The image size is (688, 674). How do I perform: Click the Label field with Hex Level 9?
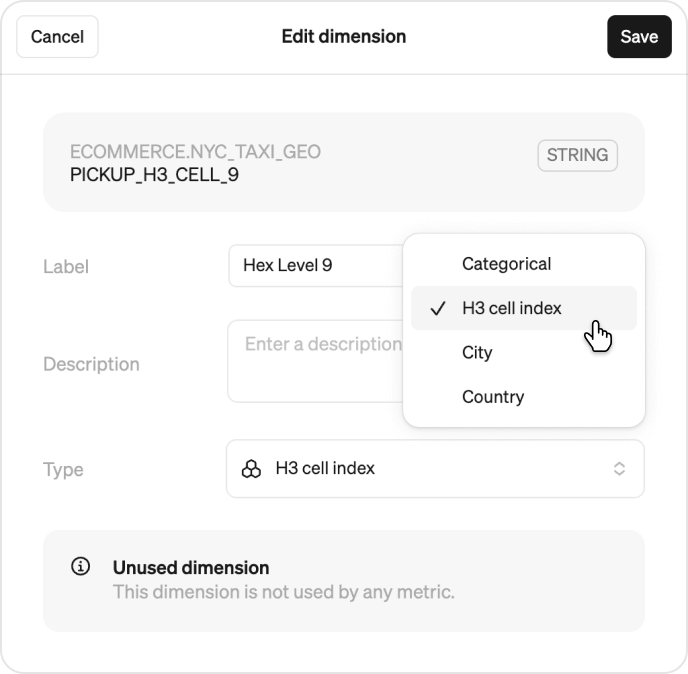316,265
